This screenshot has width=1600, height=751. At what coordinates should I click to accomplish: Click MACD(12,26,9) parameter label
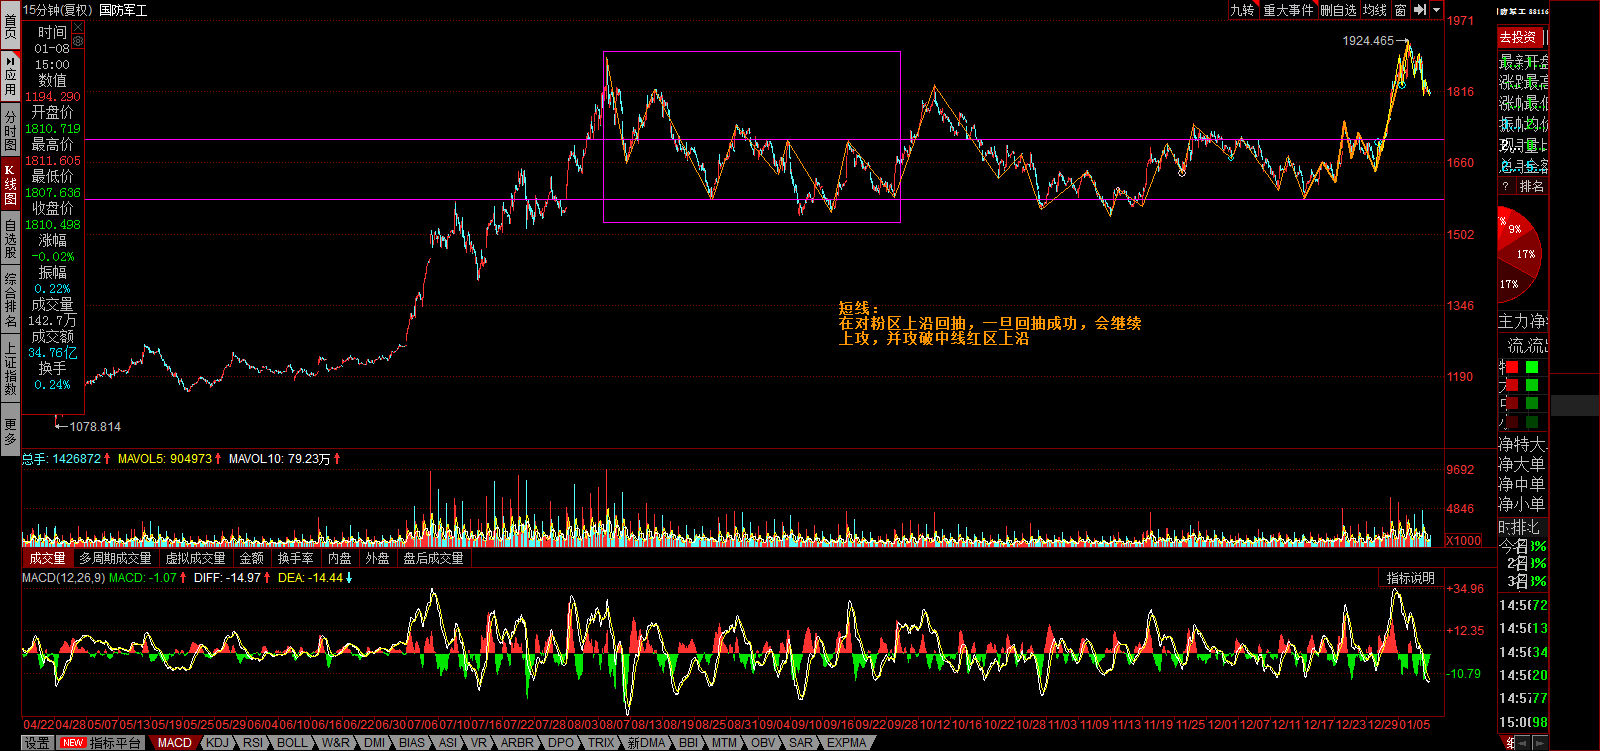click(x=63, y=577)
